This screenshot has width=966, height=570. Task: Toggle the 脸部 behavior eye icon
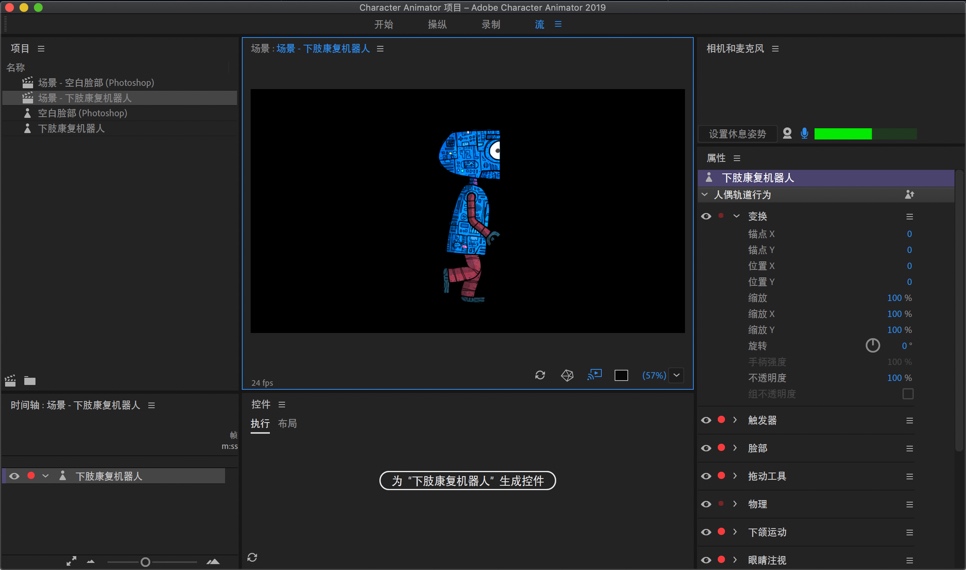(x=706, y=448)
